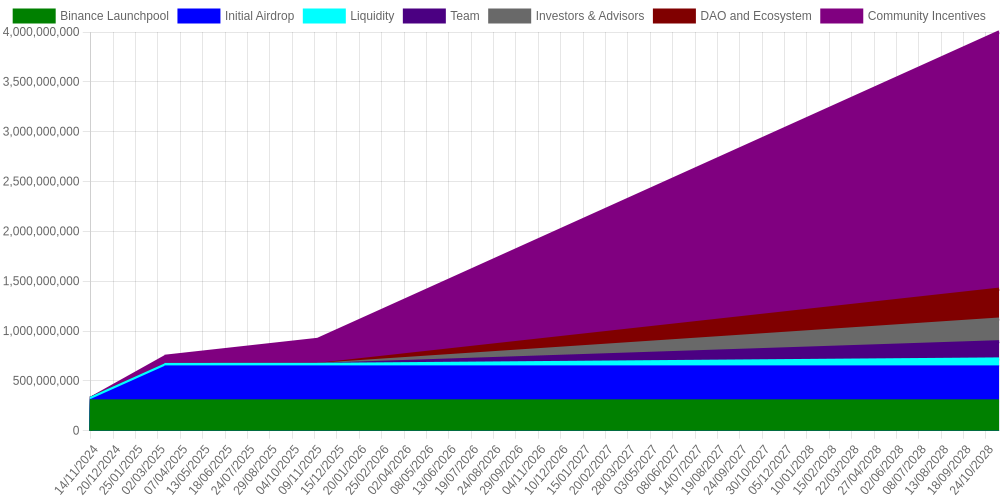Viewport: 1000px width, 500px height.
Task: Click the 24/10/2028 date label
Action: click(x=972, y=469)
